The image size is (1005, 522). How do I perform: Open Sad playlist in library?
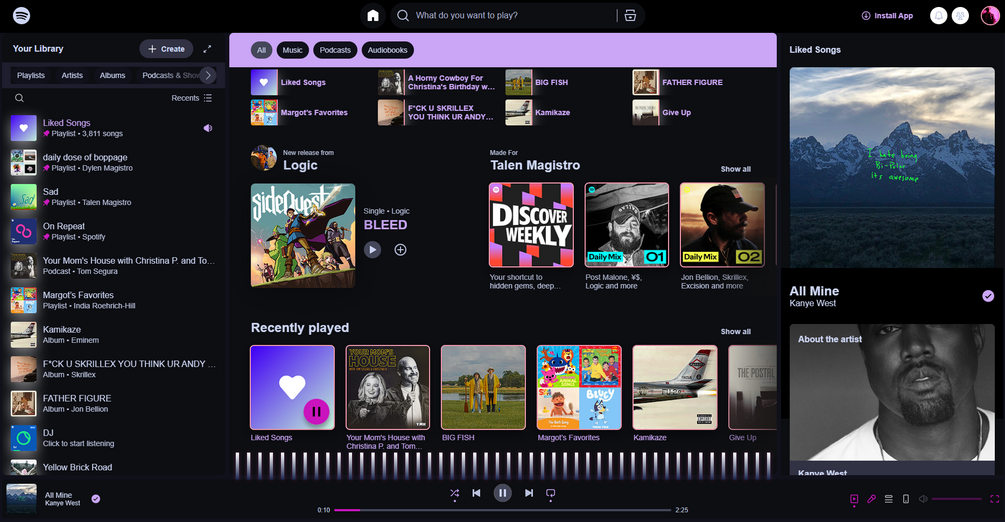(113, 197)
